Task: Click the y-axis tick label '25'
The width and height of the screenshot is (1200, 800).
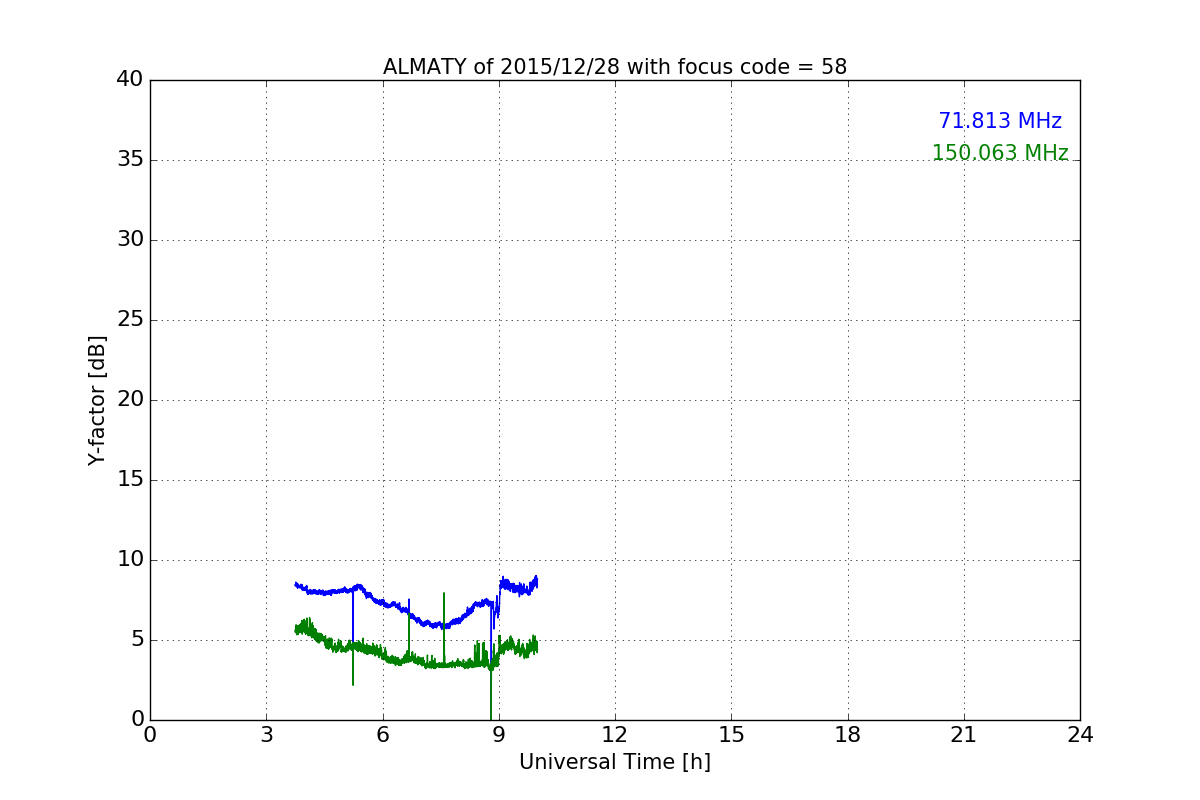Action: 130,320
